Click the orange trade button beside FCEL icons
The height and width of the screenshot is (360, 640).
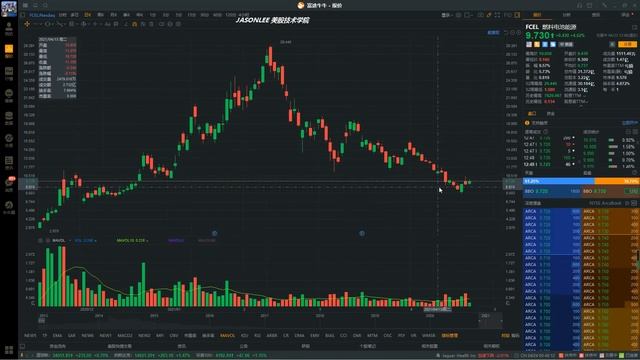[x=627, y=44]
